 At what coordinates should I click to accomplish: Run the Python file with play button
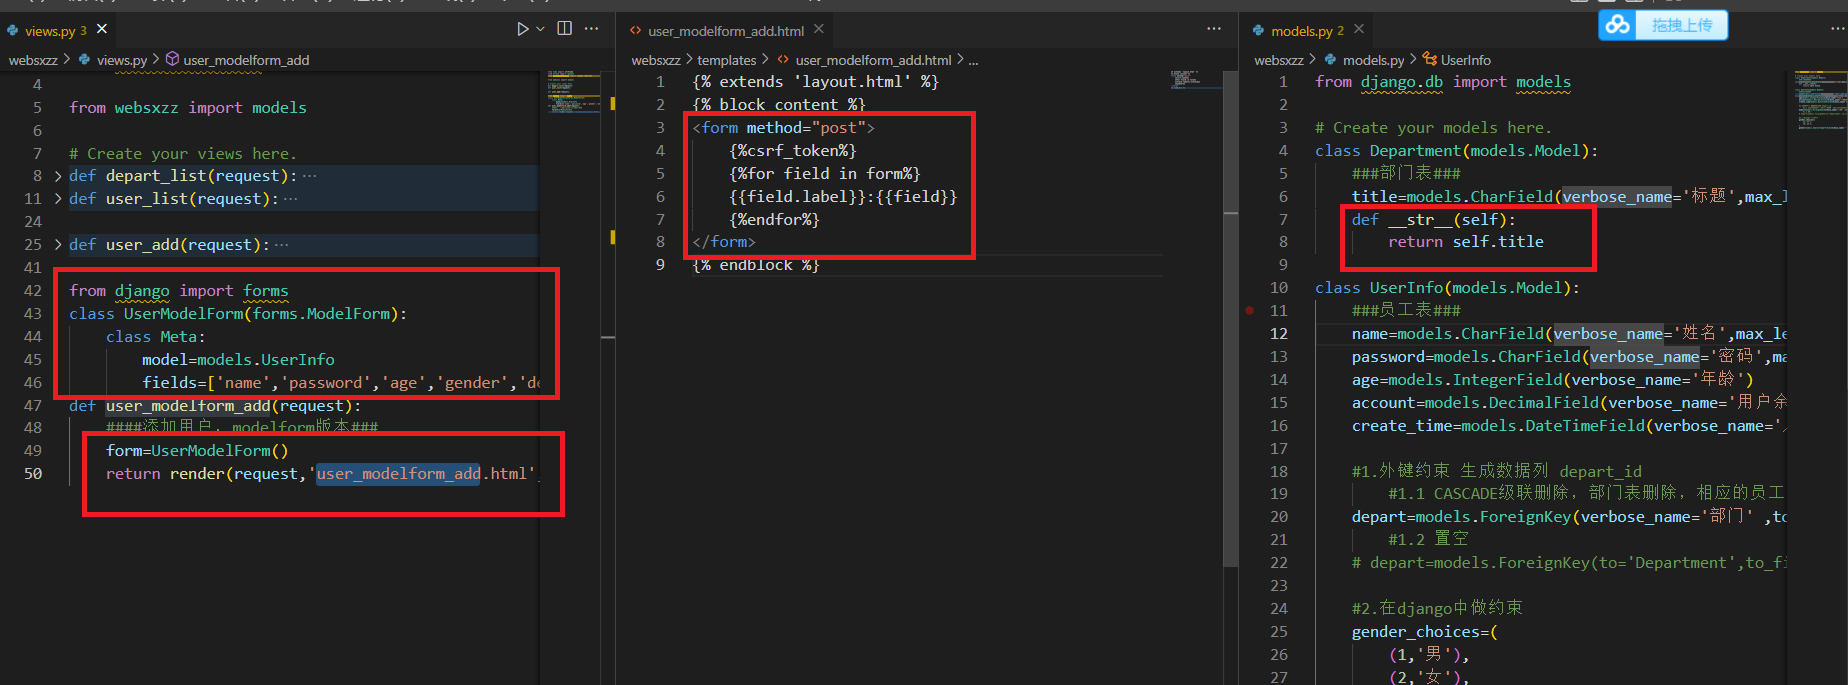click(522, 29)
